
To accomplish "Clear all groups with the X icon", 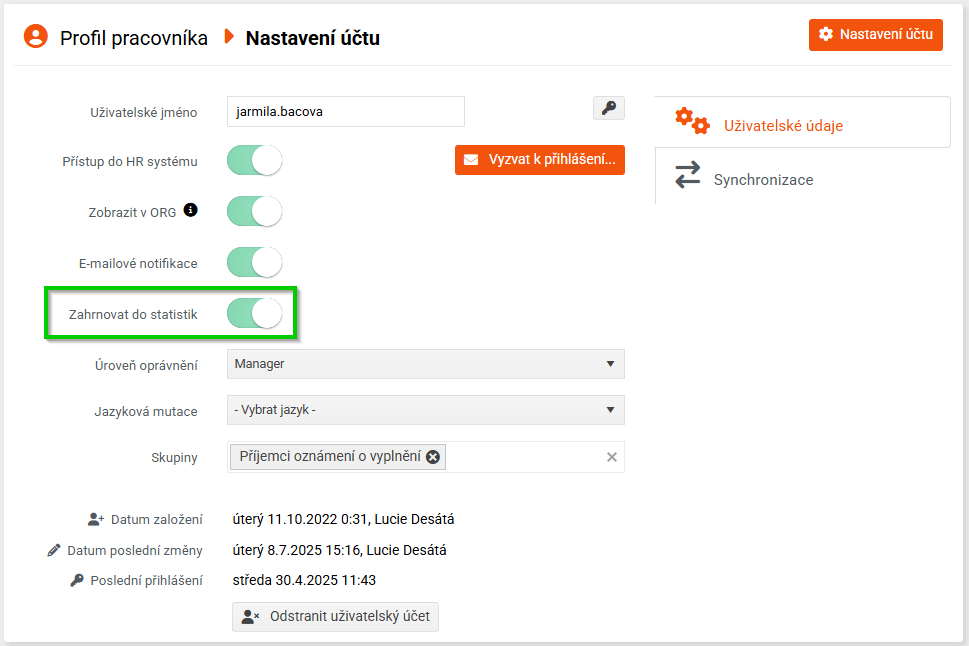I will pyautogui.click(x=612, y=457).
